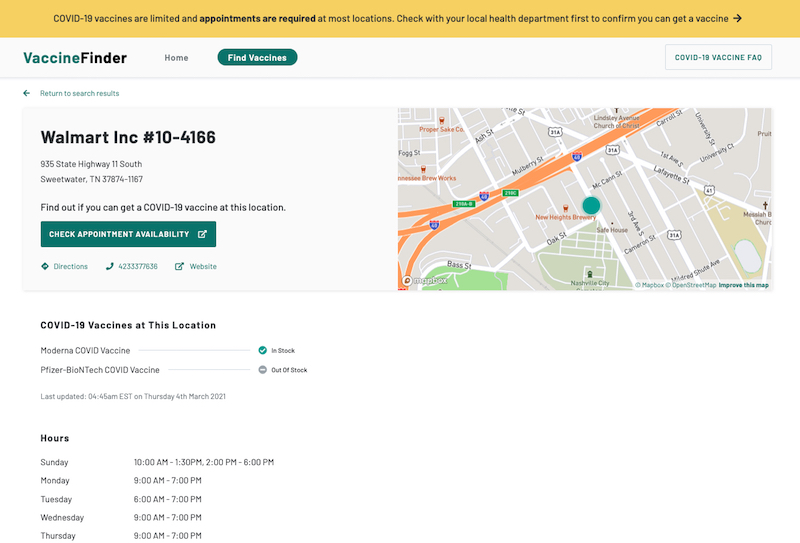The height and width of the screenshot is (543, 800).
Task: Click address line 935 State Highway 11 South
Action: coord(91,164)
